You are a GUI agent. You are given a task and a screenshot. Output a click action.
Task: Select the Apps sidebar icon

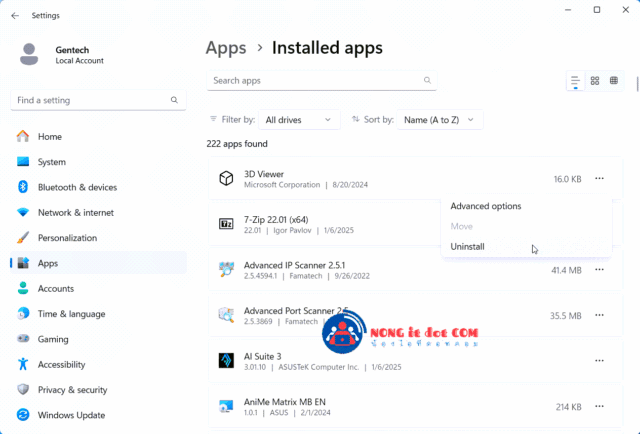click(x=23, y=263)
